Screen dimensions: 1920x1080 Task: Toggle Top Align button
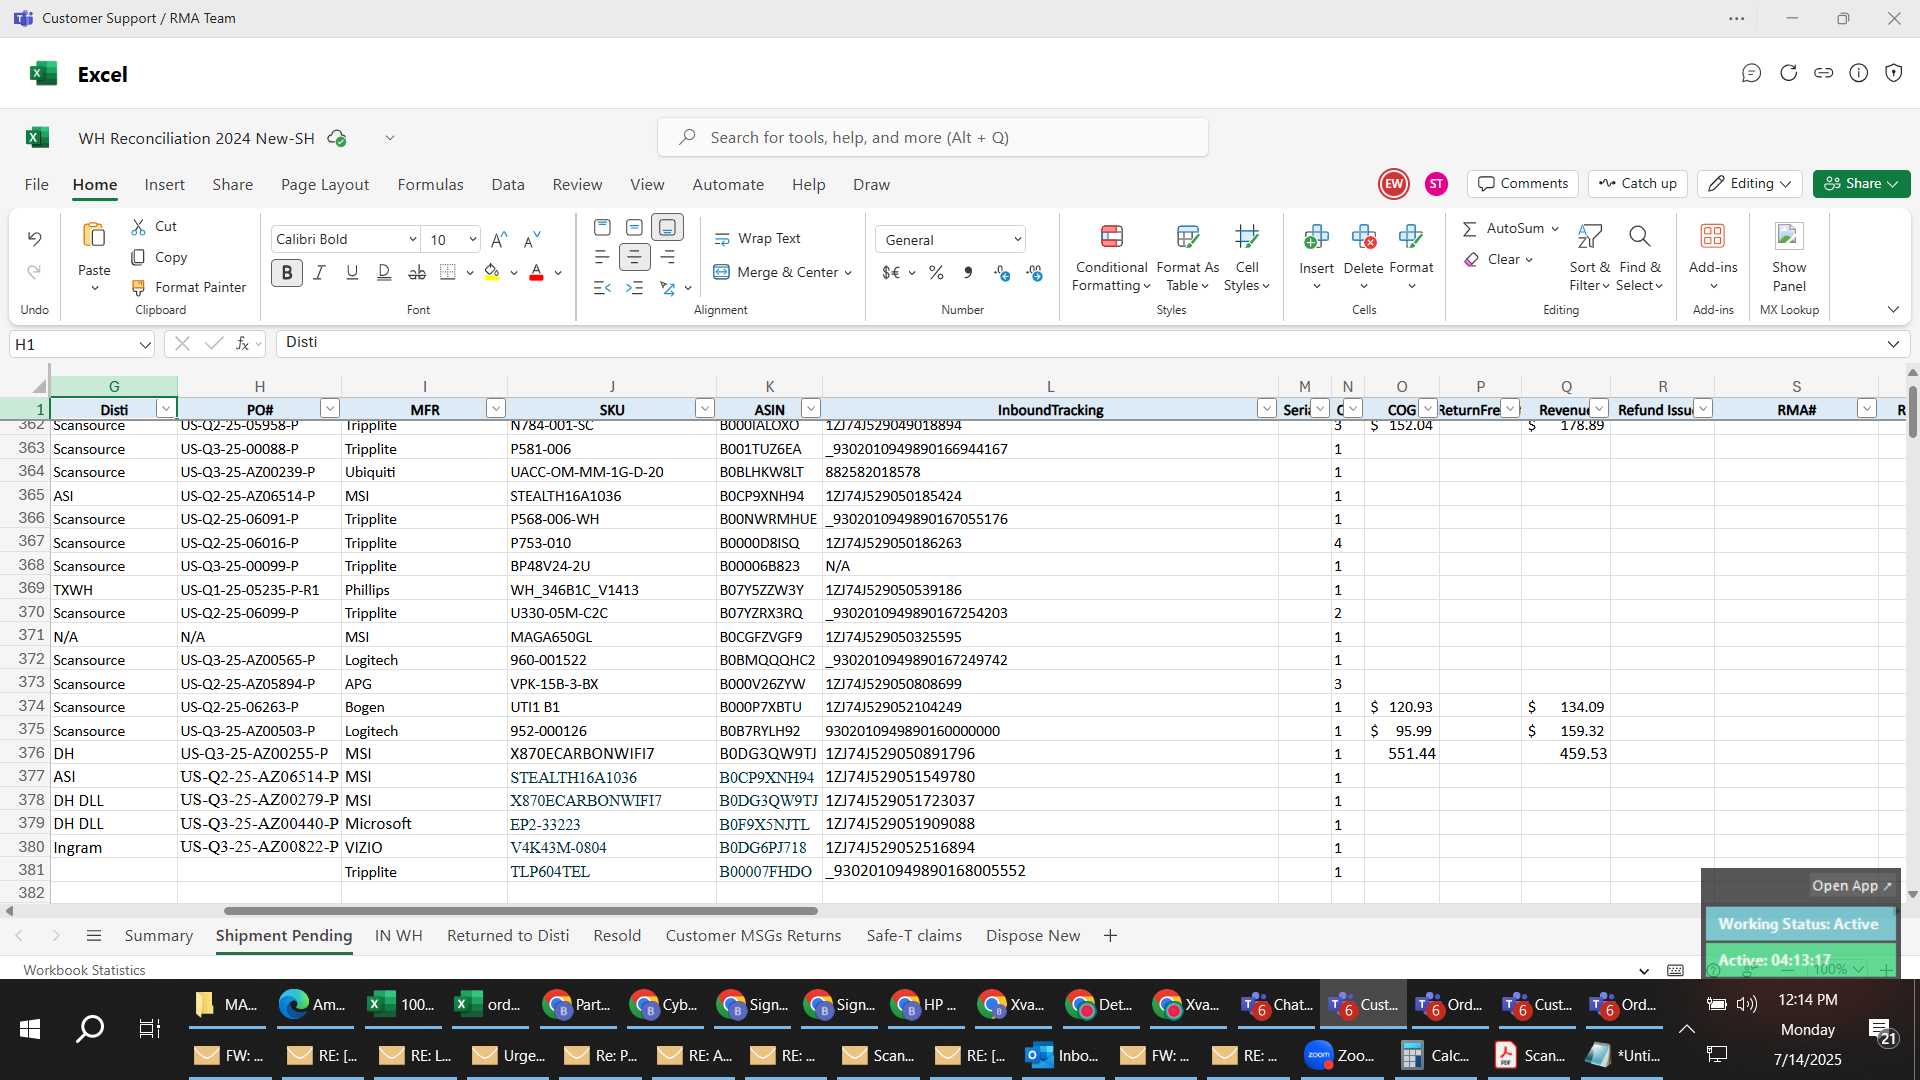[x=602, y=227]
